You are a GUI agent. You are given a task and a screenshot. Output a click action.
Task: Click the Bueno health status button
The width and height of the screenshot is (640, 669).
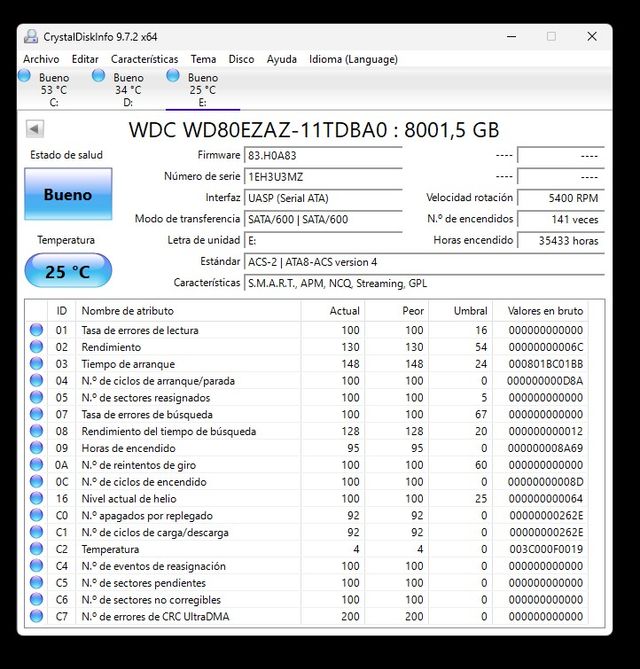(x=68, y=194)
